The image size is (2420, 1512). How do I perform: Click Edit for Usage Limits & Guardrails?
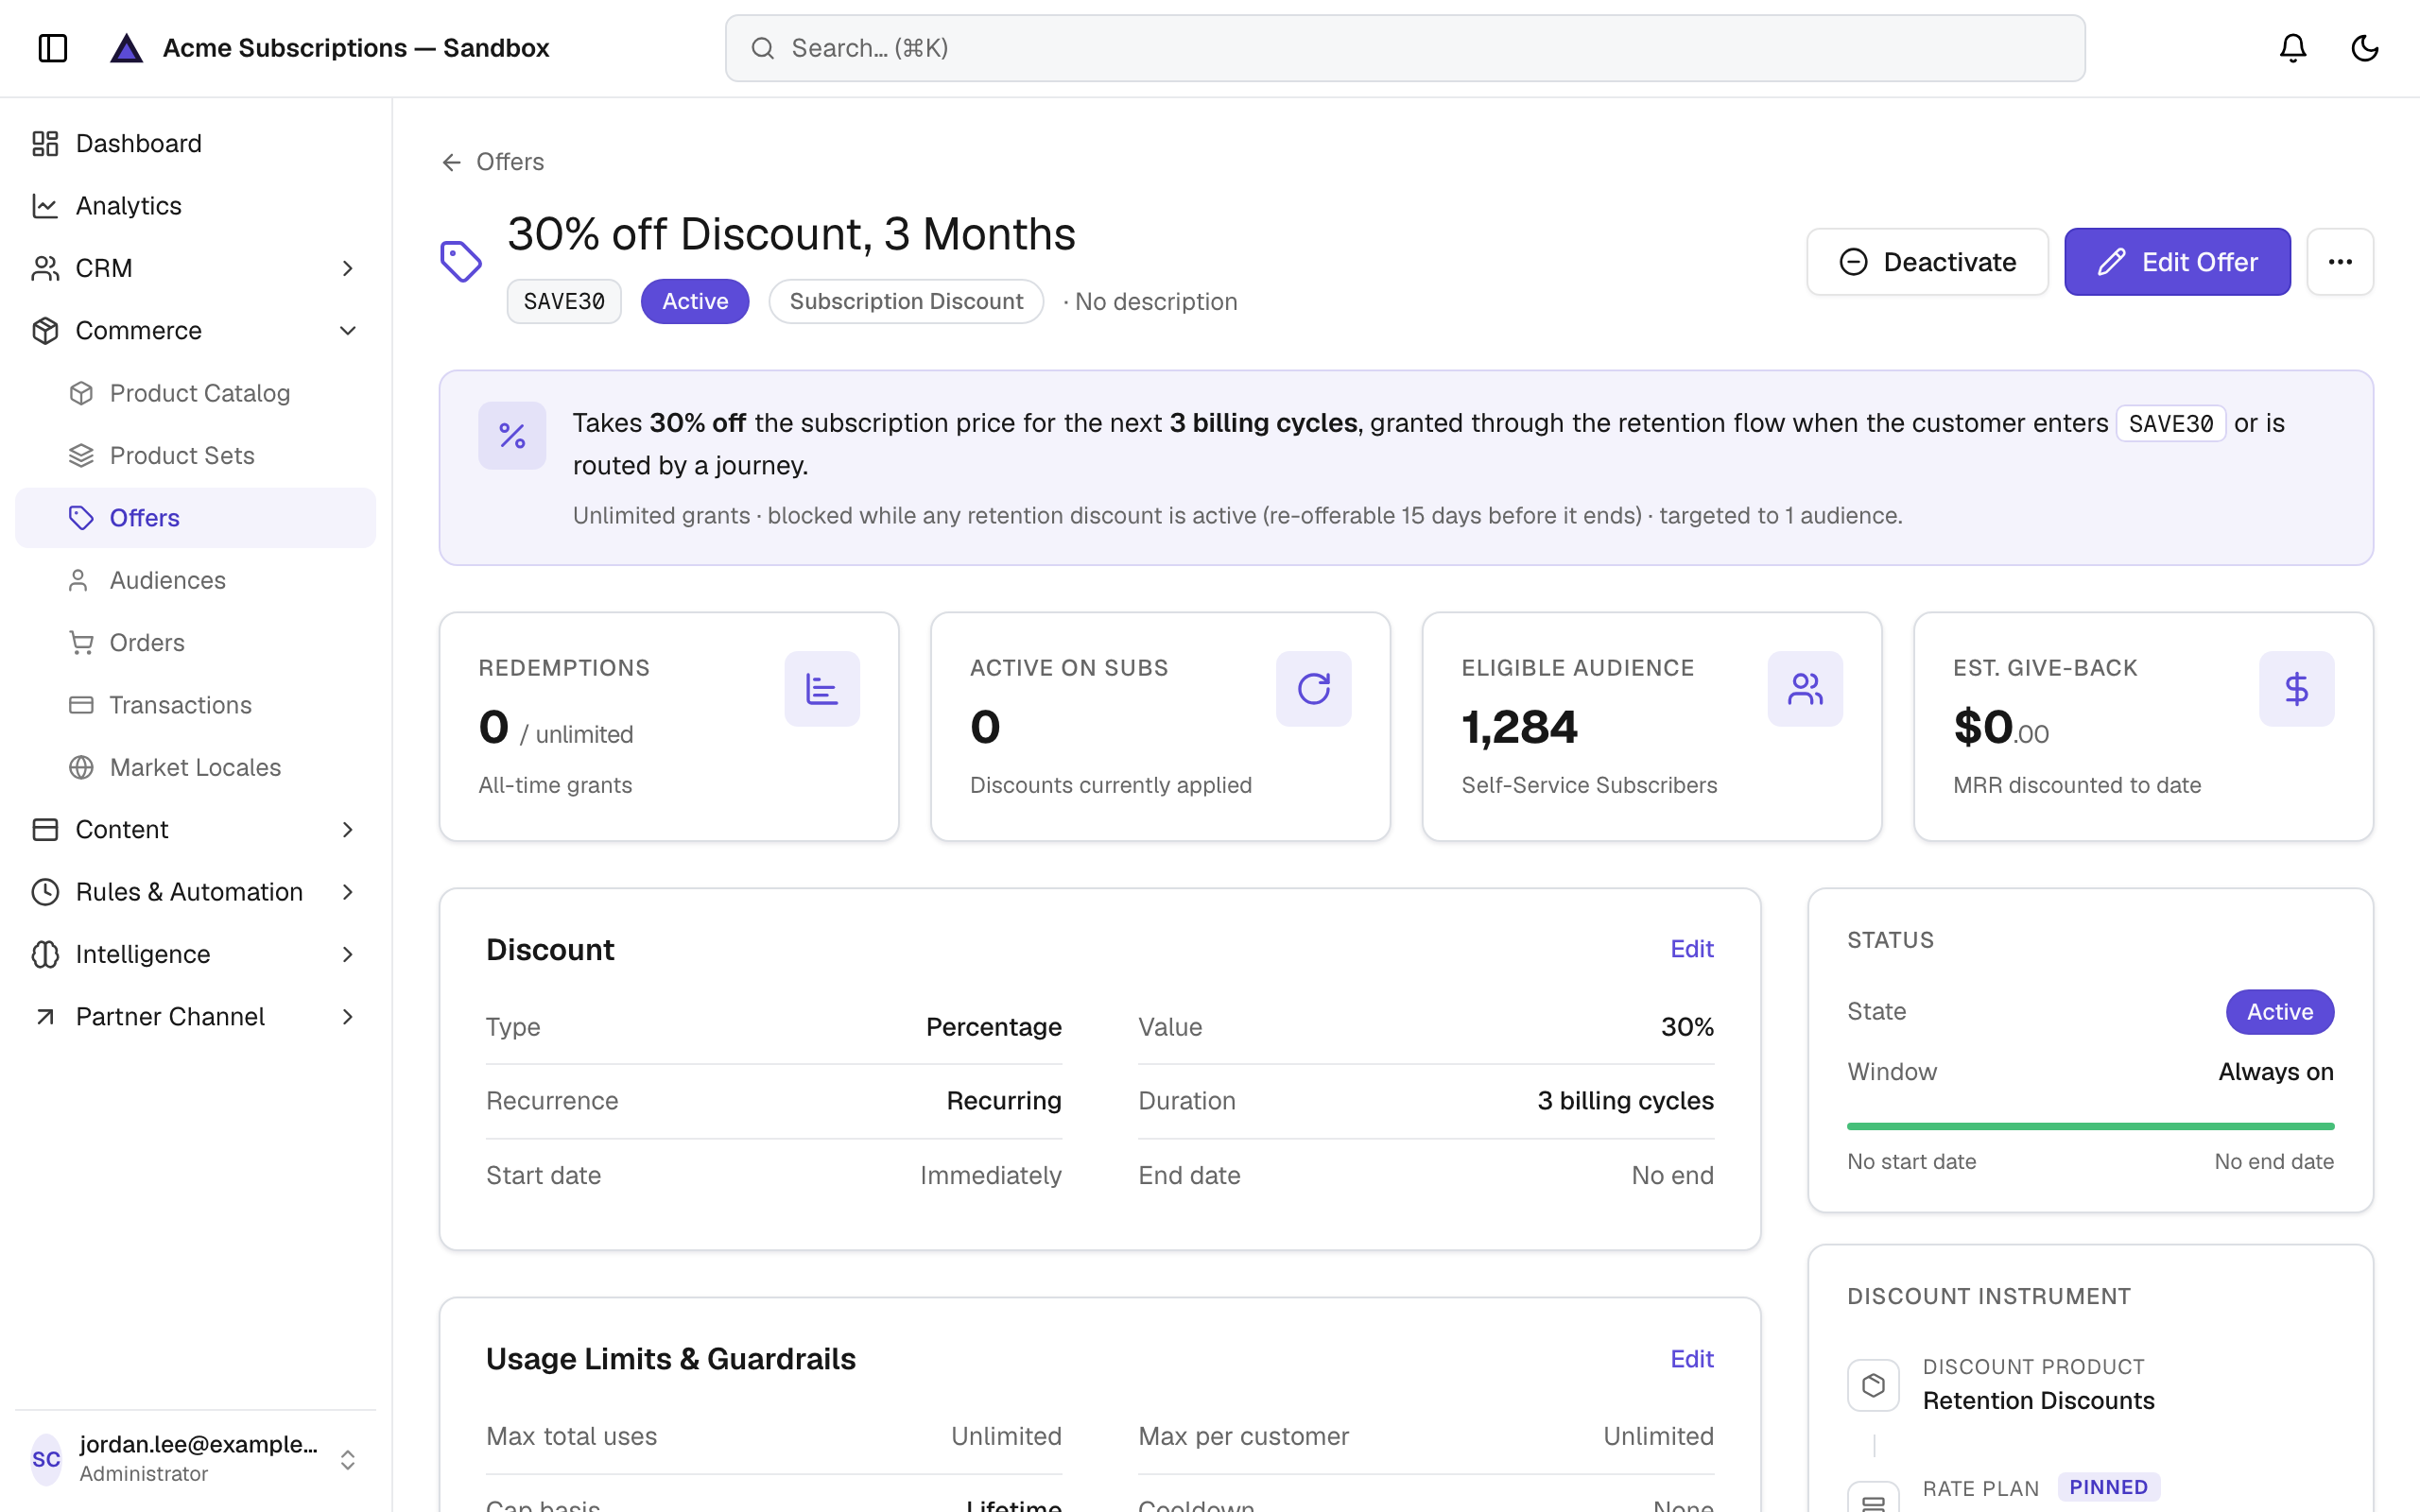point(1691,1359)
